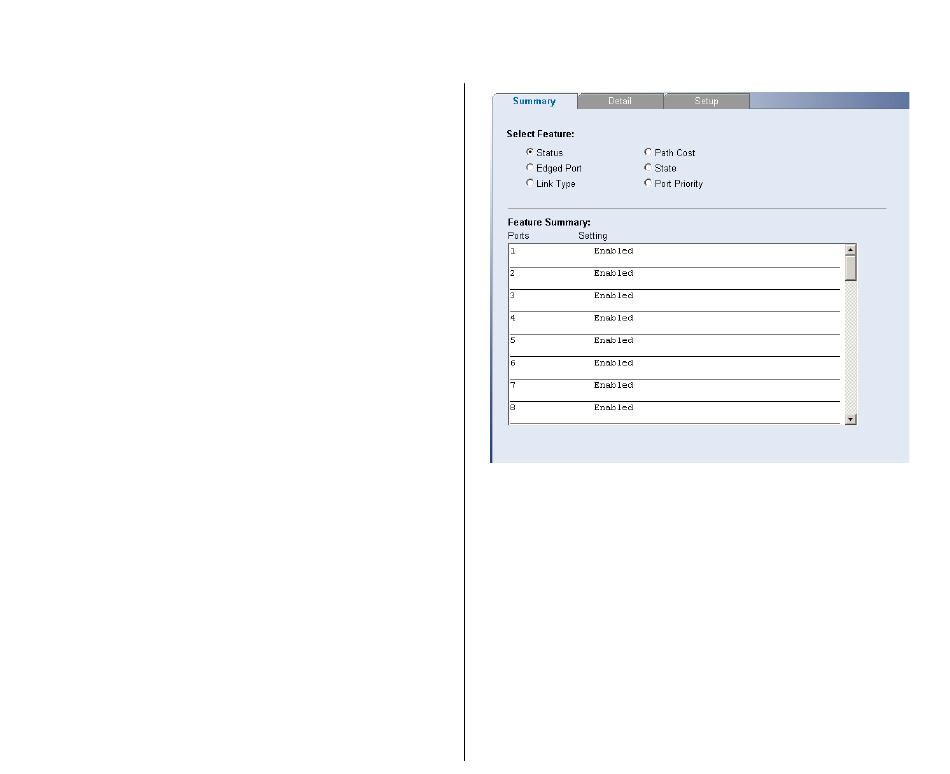This screenshot has width=950, height=774.
Task: Click the empty scrollbar track below the thumb
Action: [x=851, y=350]
